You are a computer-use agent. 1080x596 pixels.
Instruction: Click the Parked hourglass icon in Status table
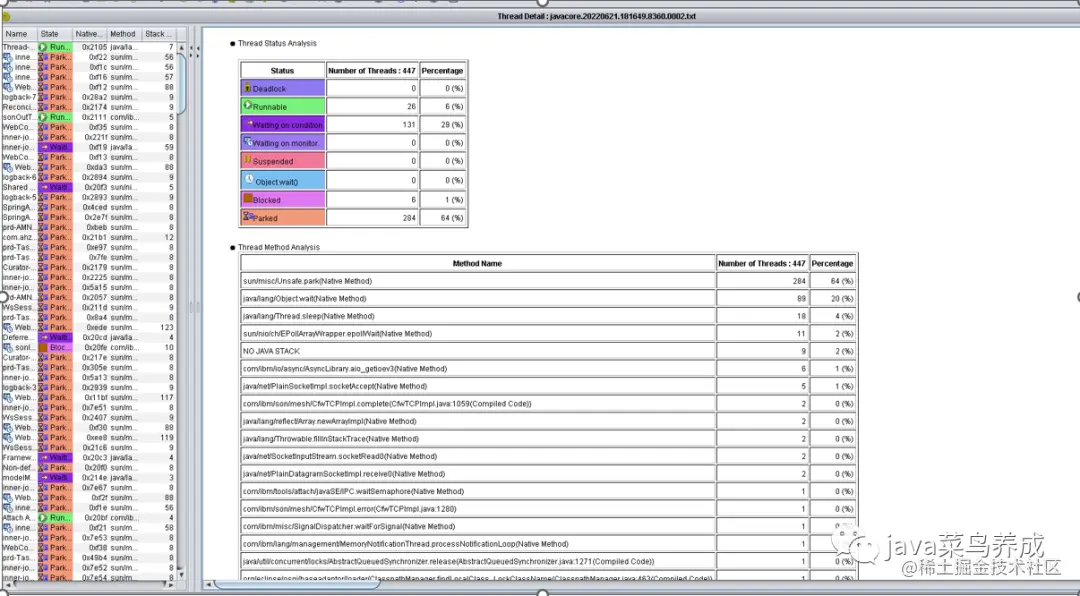pos(249,216)
